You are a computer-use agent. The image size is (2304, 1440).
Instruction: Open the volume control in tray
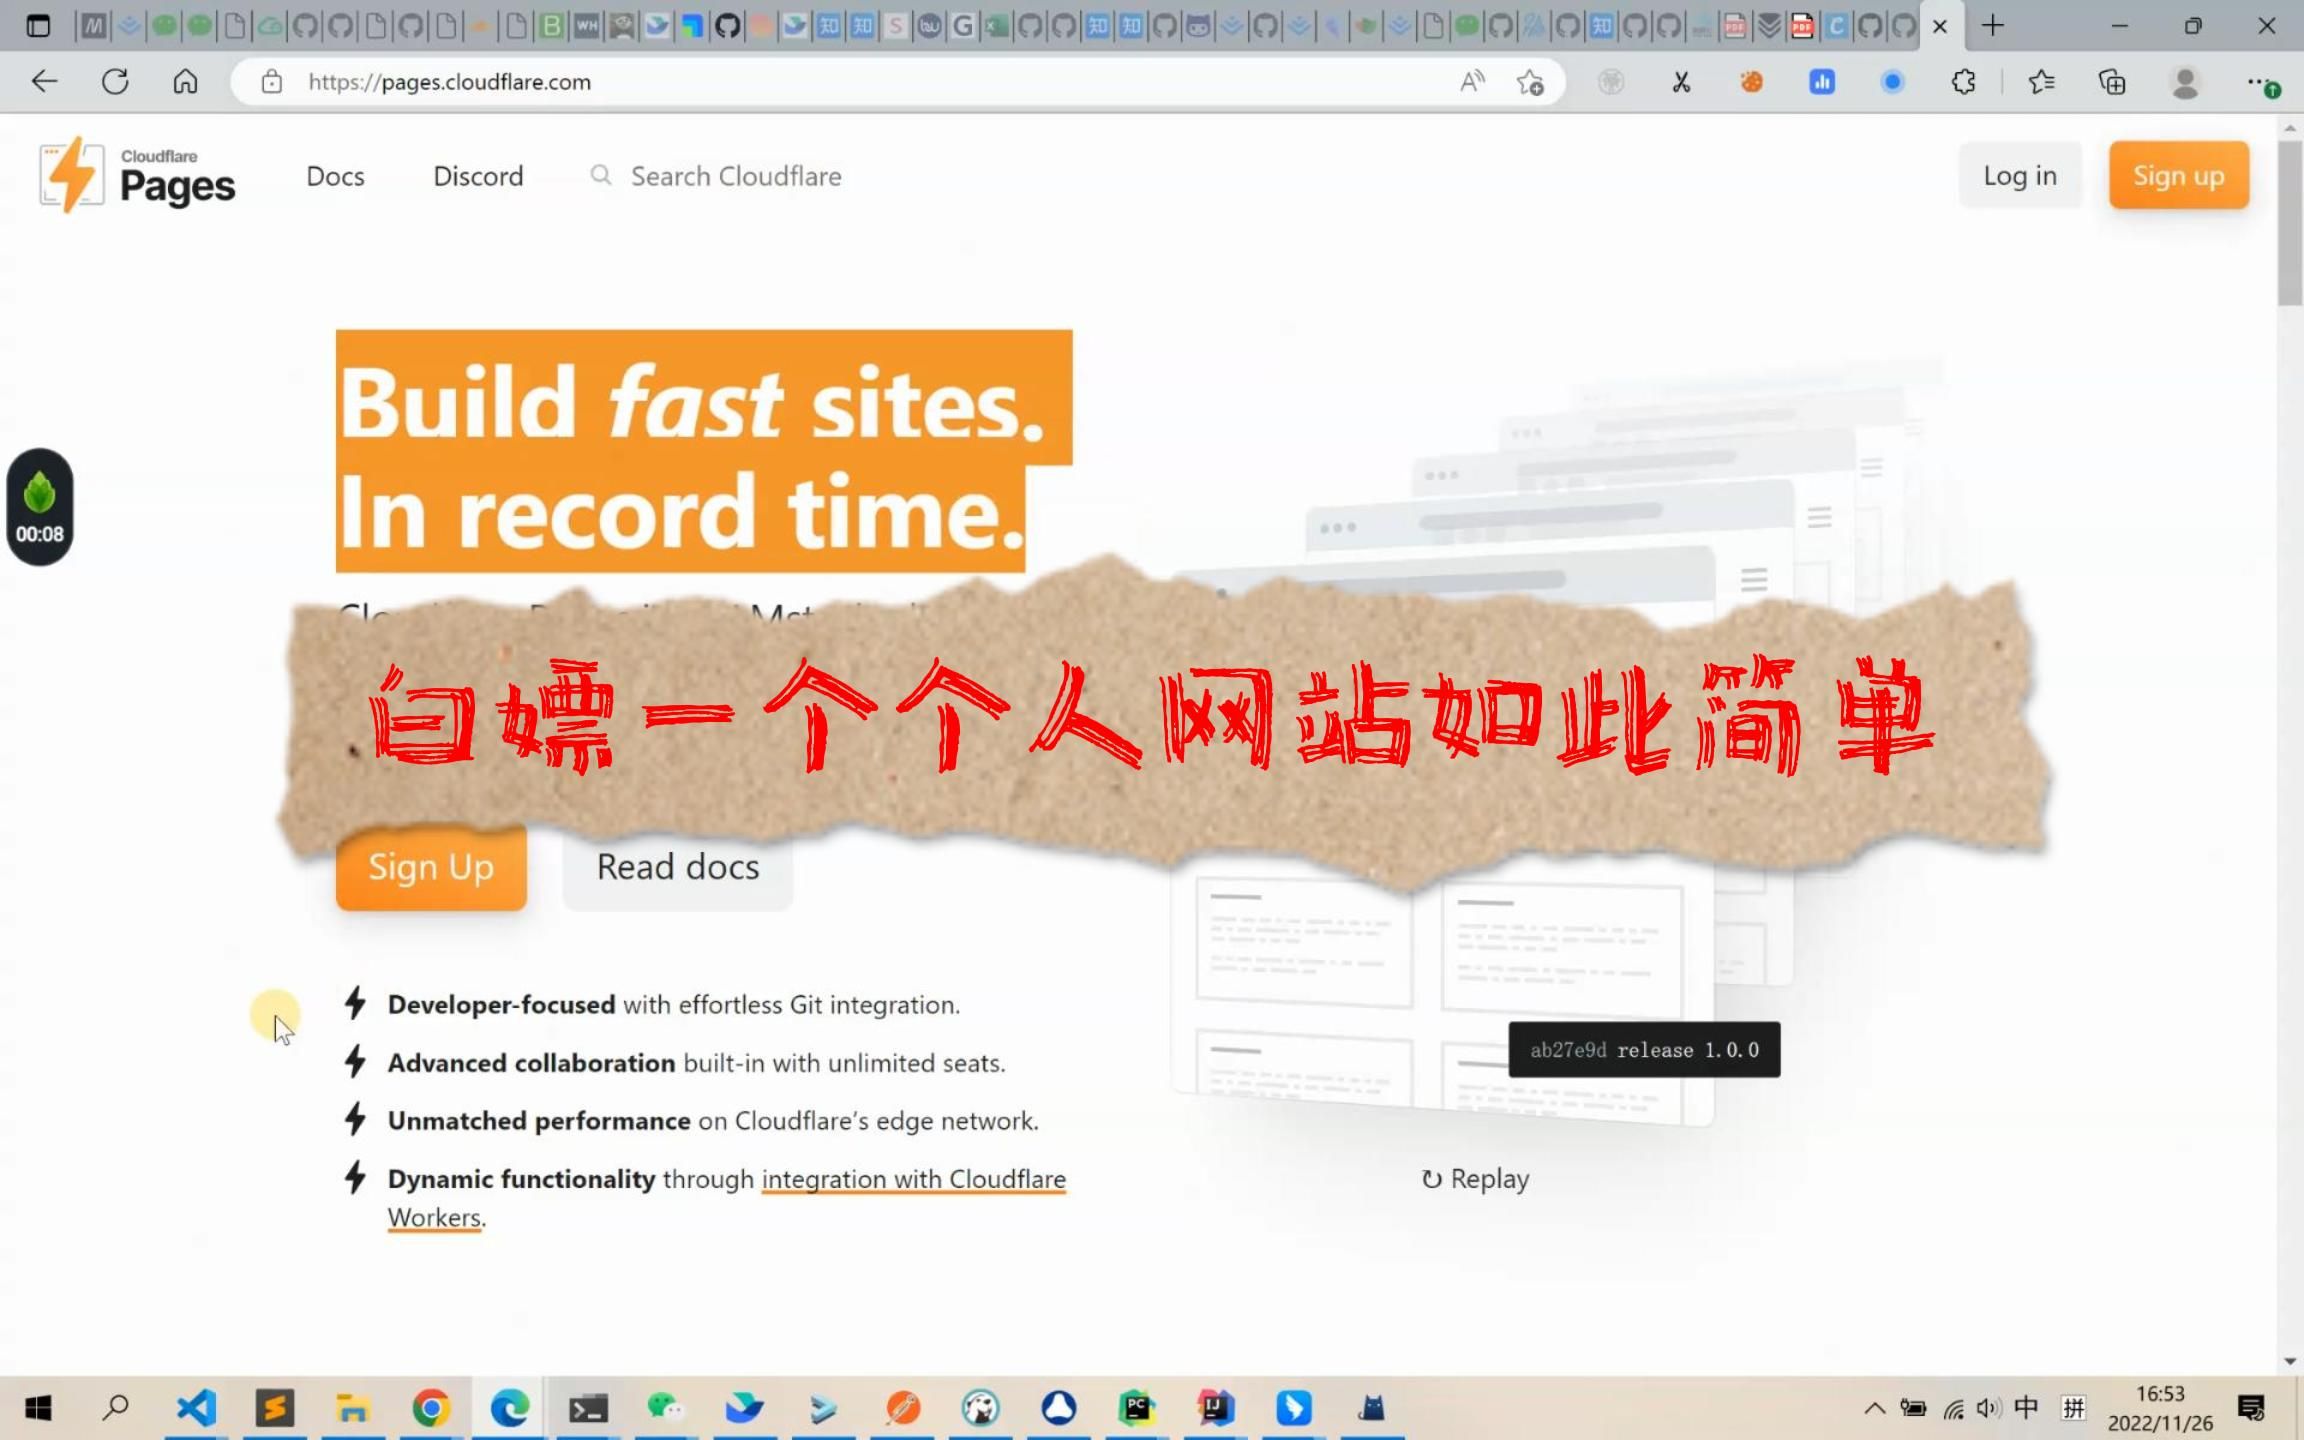tap(1988, 1409)
